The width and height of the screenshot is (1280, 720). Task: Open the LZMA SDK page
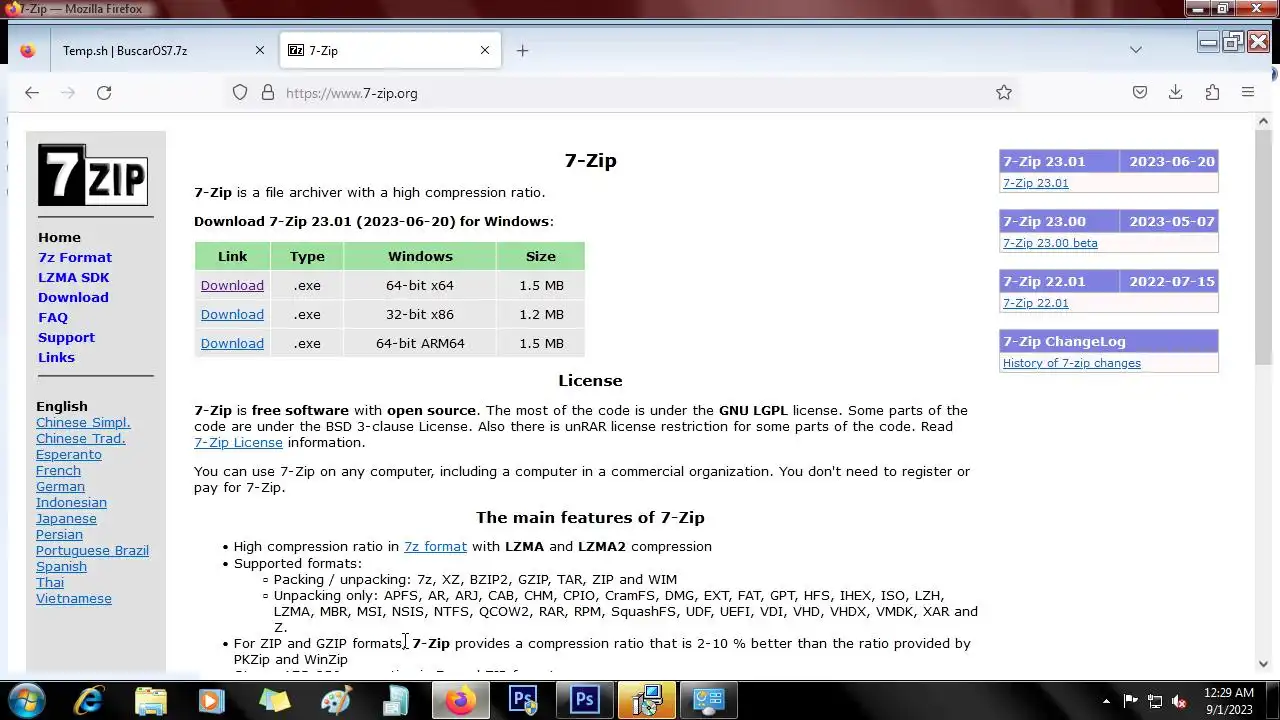point(74,278)
